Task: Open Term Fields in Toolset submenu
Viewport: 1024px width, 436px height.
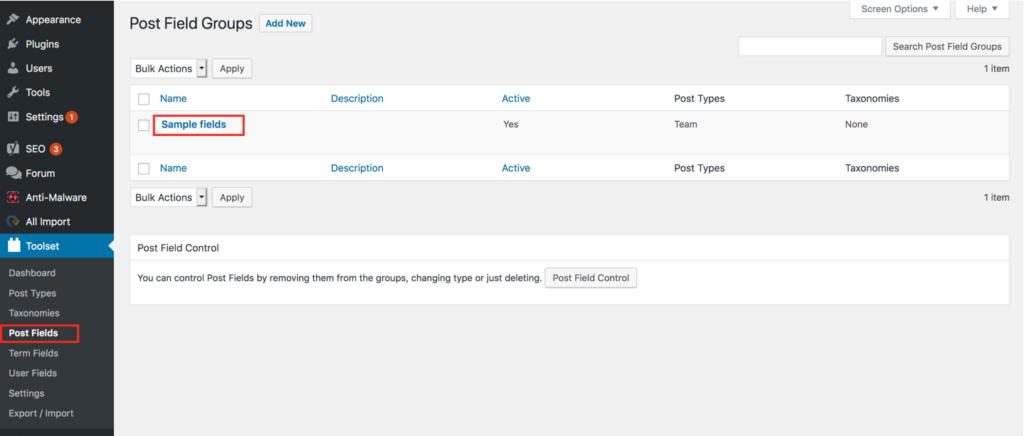Action: click(33, 353)
